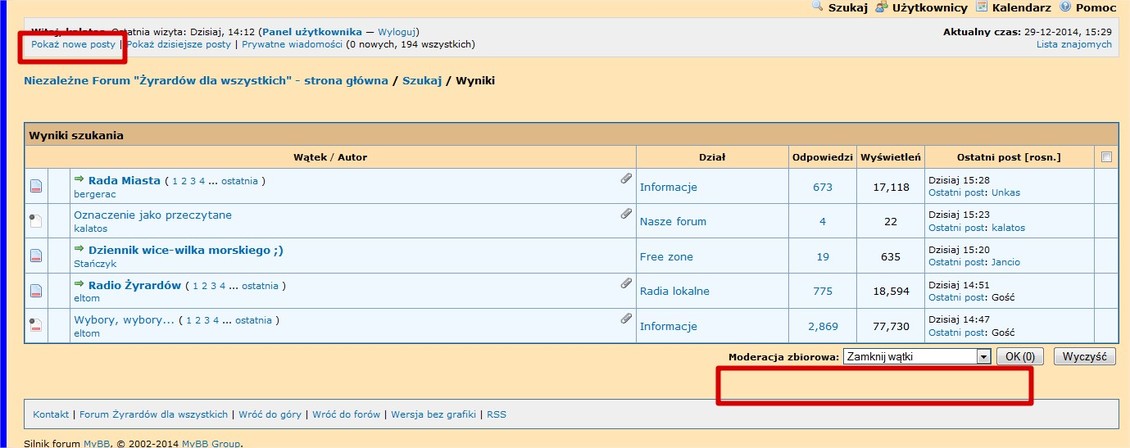Open Pomoc in the top menu
This screenshot has width=1130, height=448.
[1095, 8]
